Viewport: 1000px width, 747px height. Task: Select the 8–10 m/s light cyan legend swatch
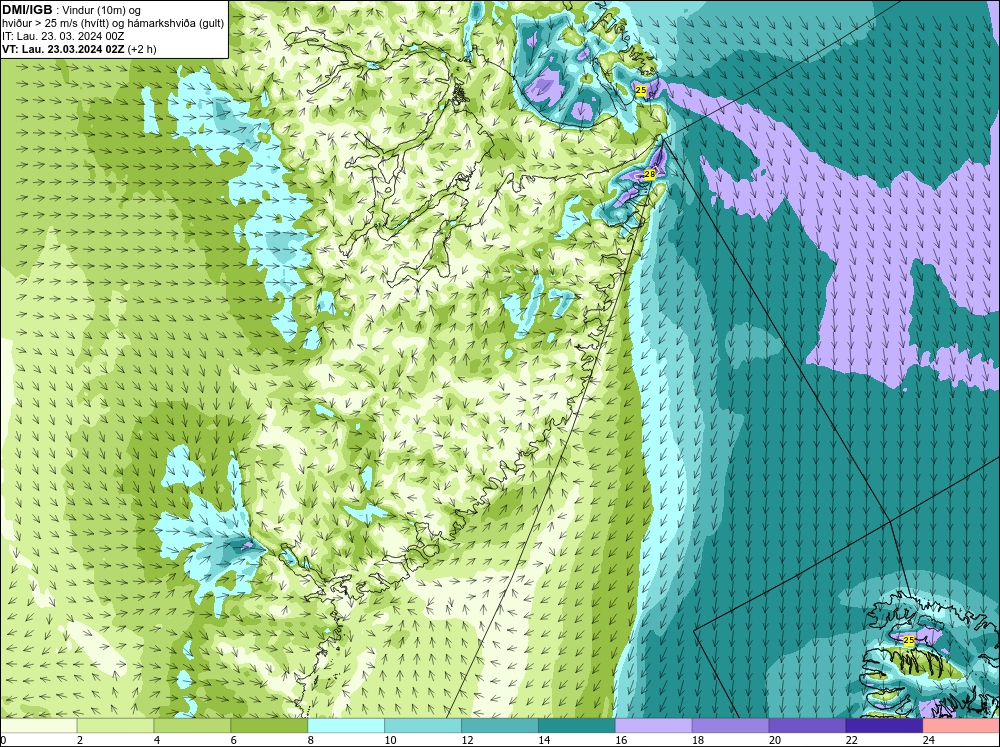(346, 726)
